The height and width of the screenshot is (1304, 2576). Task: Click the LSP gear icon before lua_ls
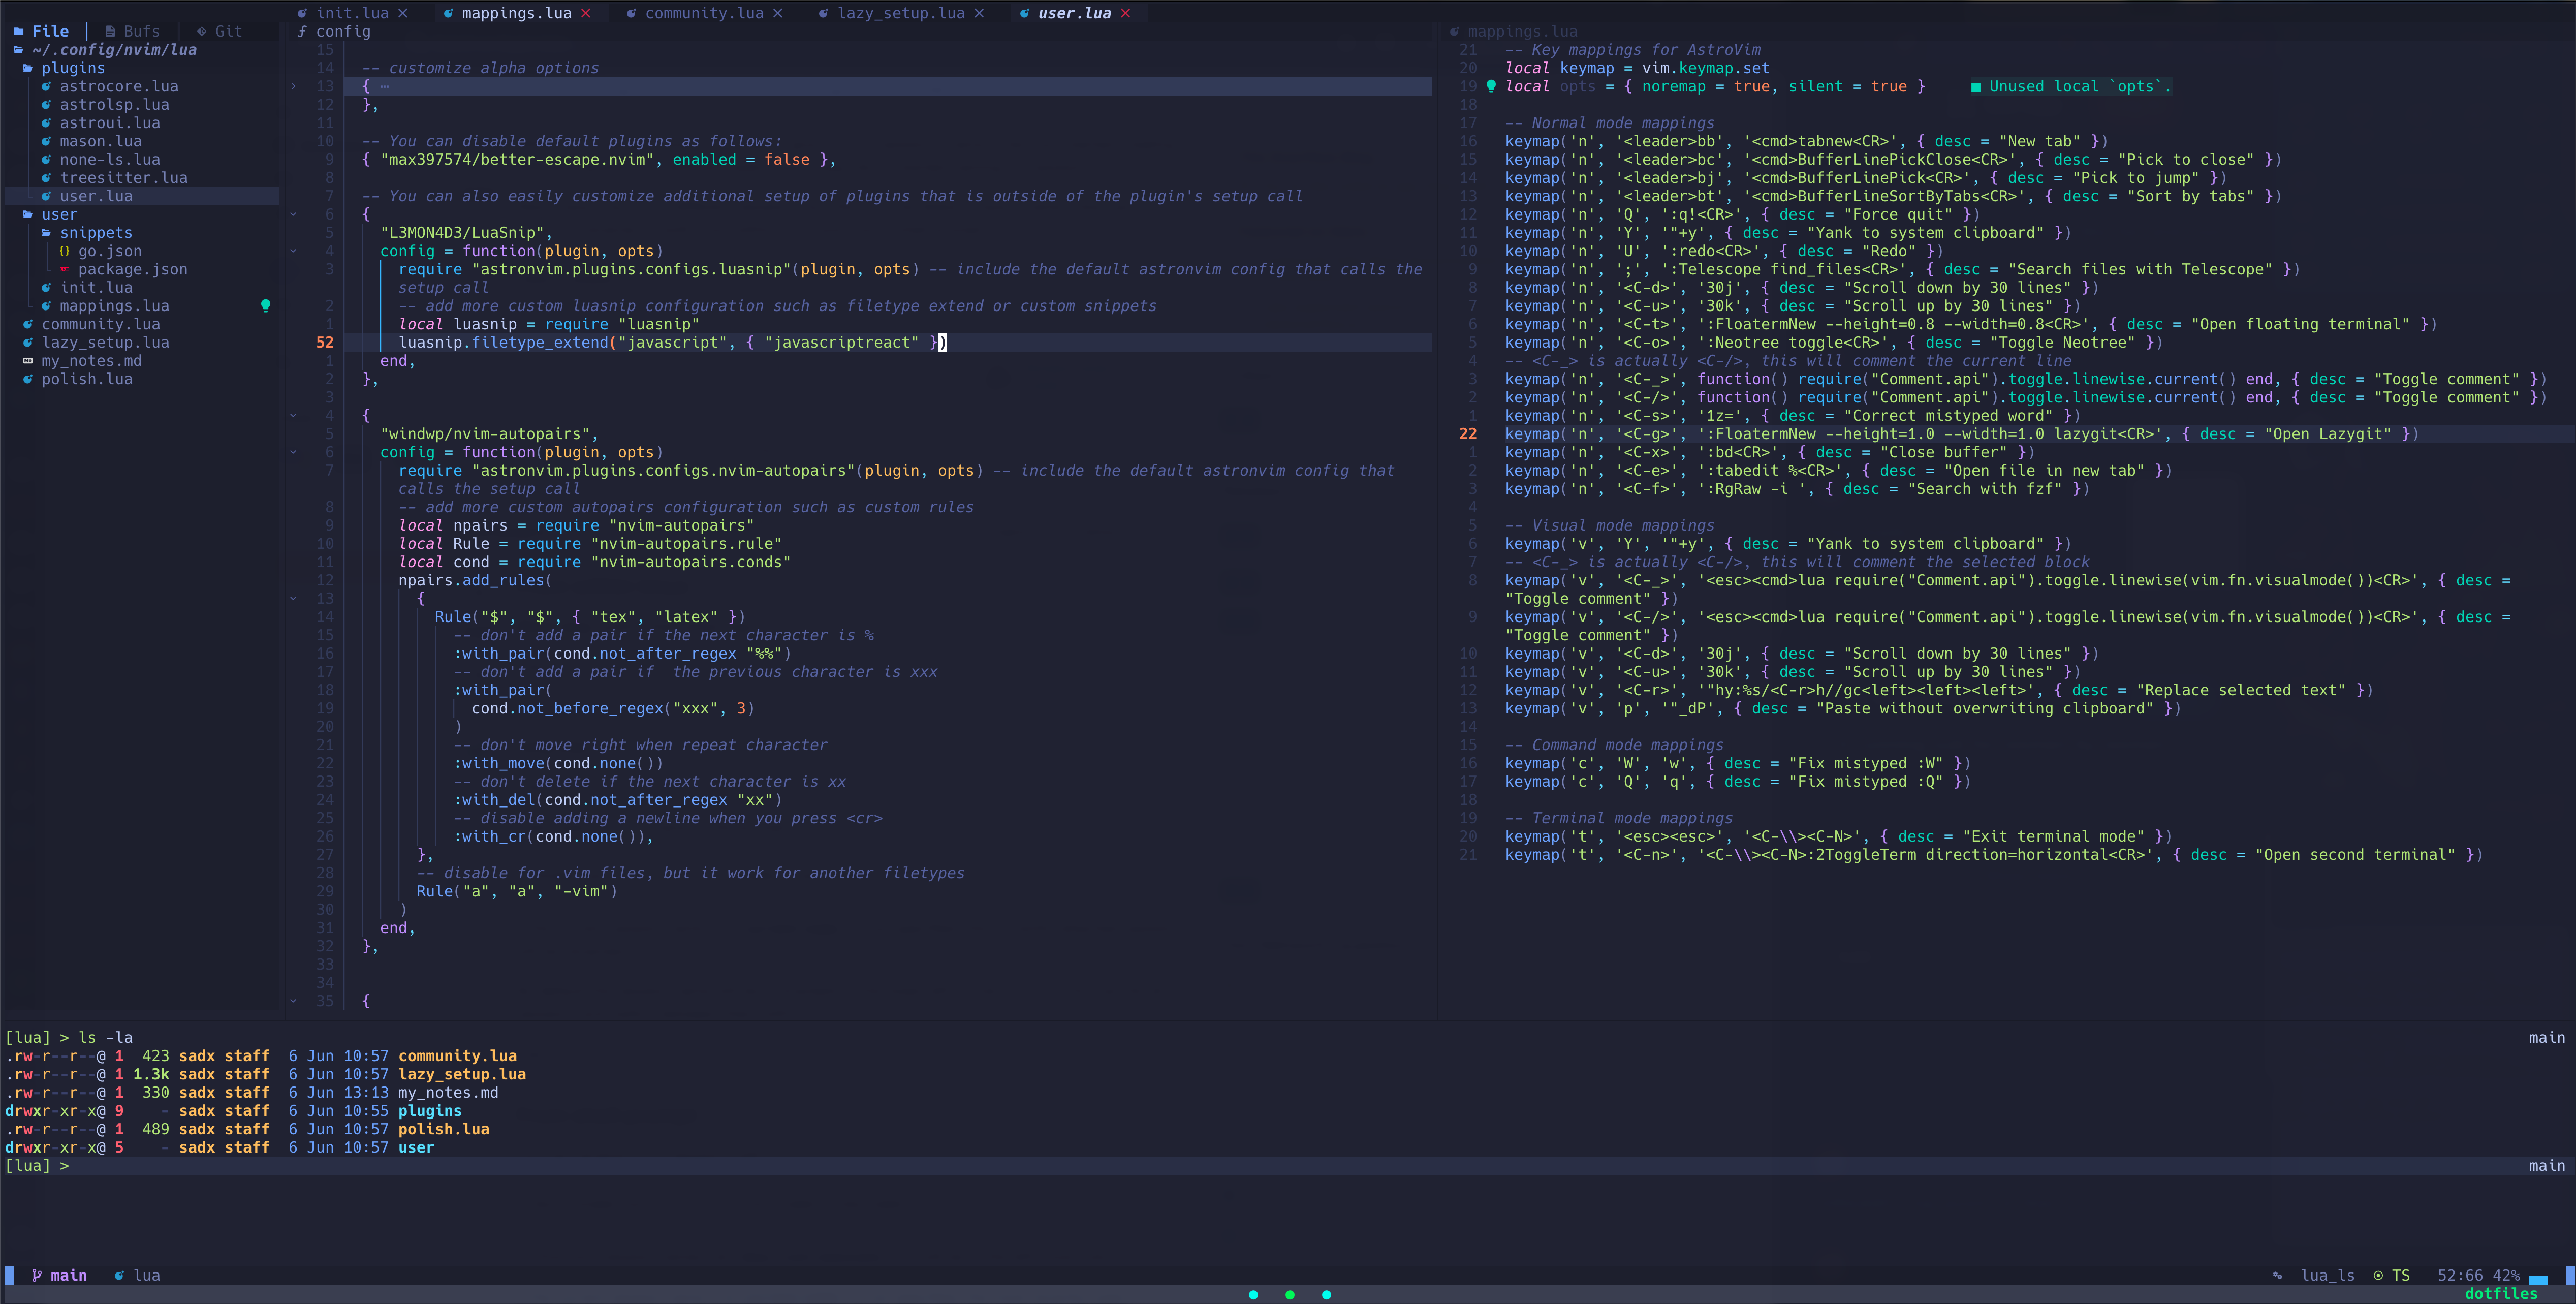point(2277,1275)
